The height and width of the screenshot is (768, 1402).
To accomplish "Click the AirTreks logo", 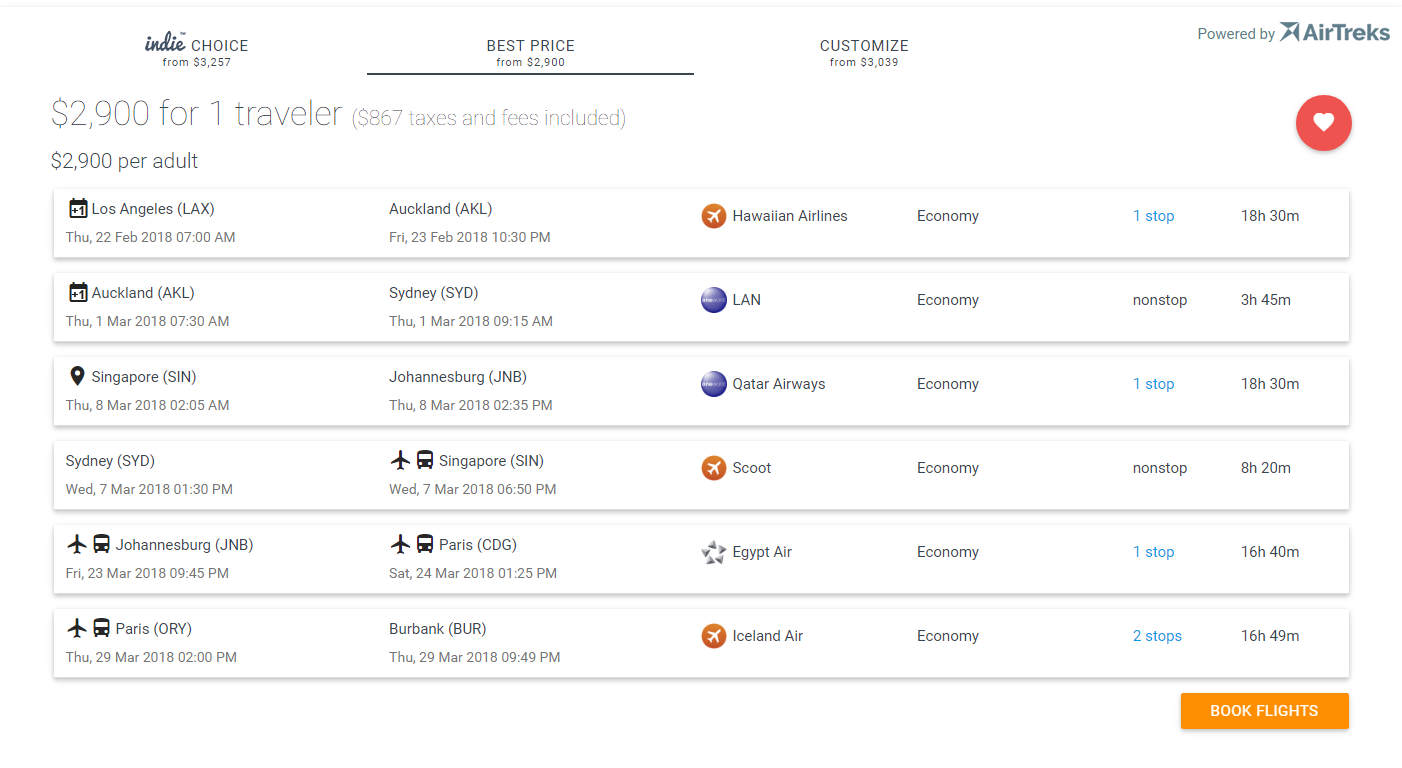I will (x=1334, y=33).
